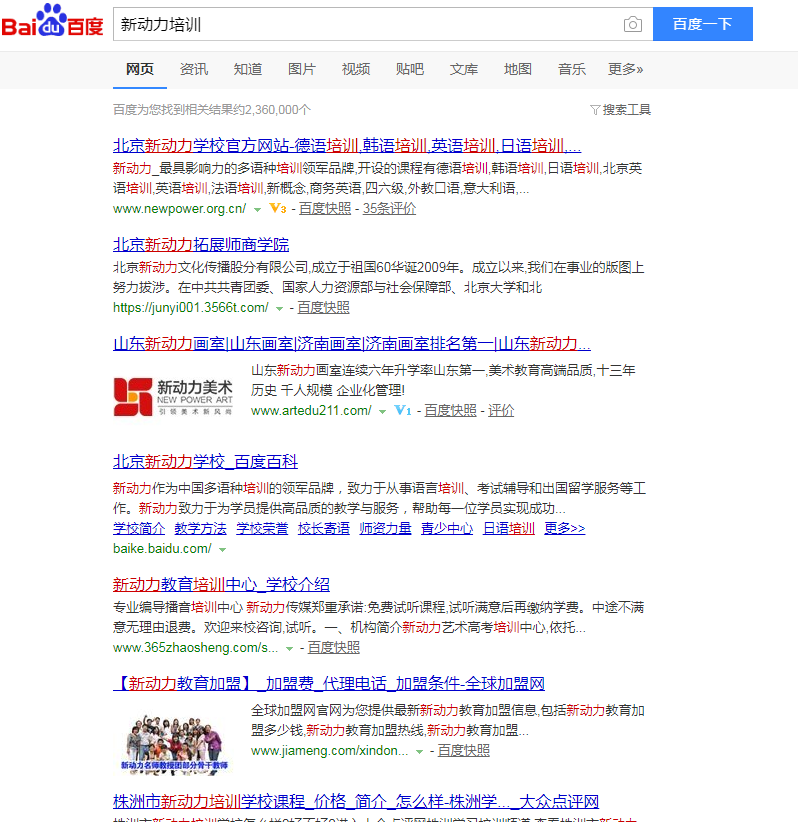Open 评价 link for artedu211 result
Viewport: 798px width, 822px height.
(501, 410)
